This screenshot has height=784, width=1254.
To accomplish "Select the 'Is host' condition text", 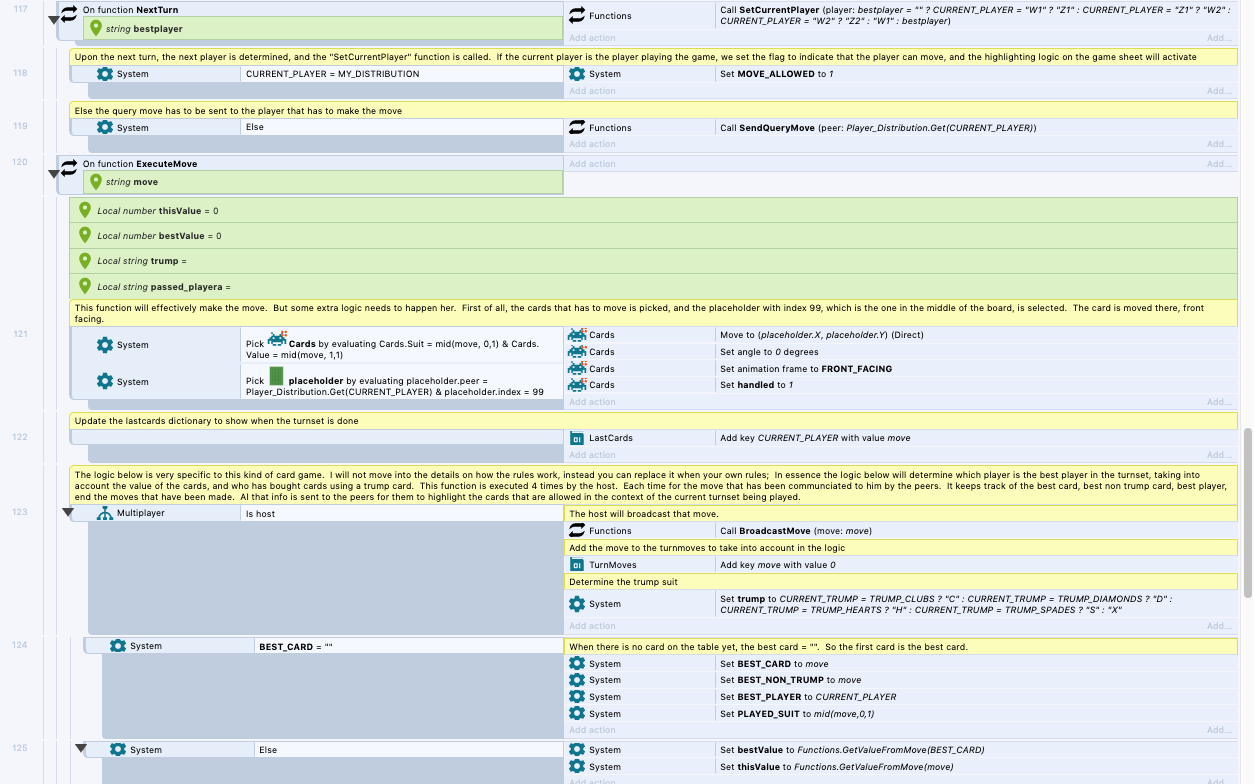I will (x=261, y=513).
